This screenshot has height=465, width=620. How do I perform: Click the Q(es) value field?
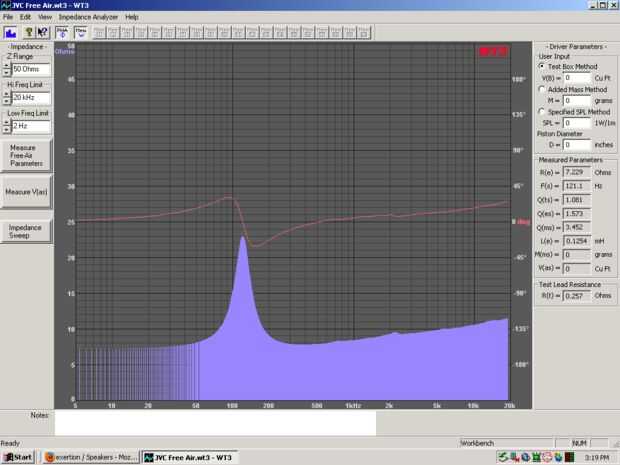[x=577, y=214]
